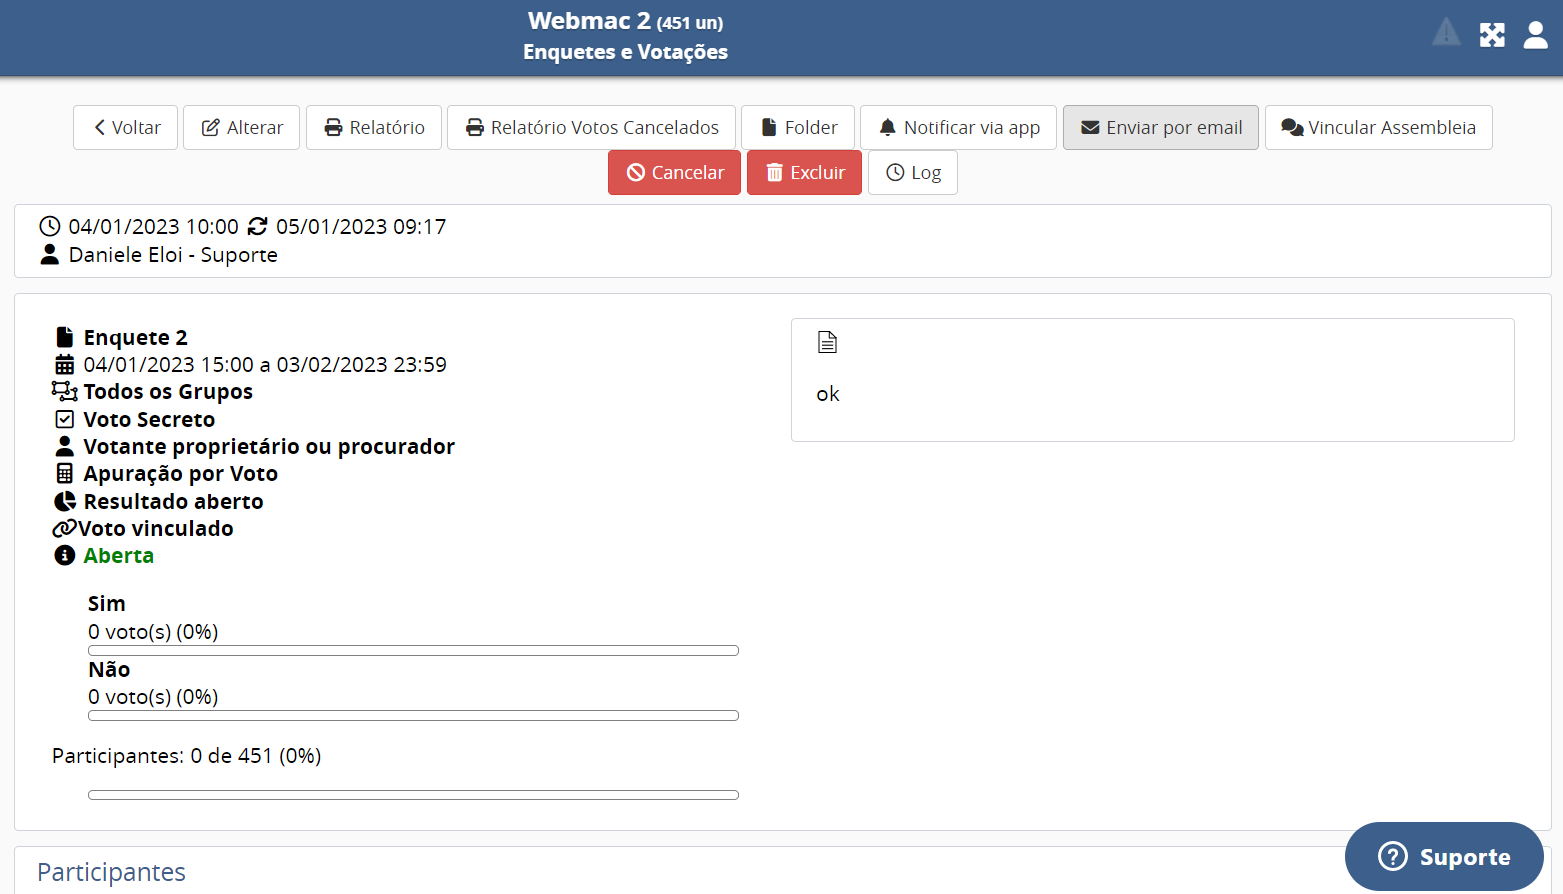Click the Sim vote progress bar

point(413,651)
